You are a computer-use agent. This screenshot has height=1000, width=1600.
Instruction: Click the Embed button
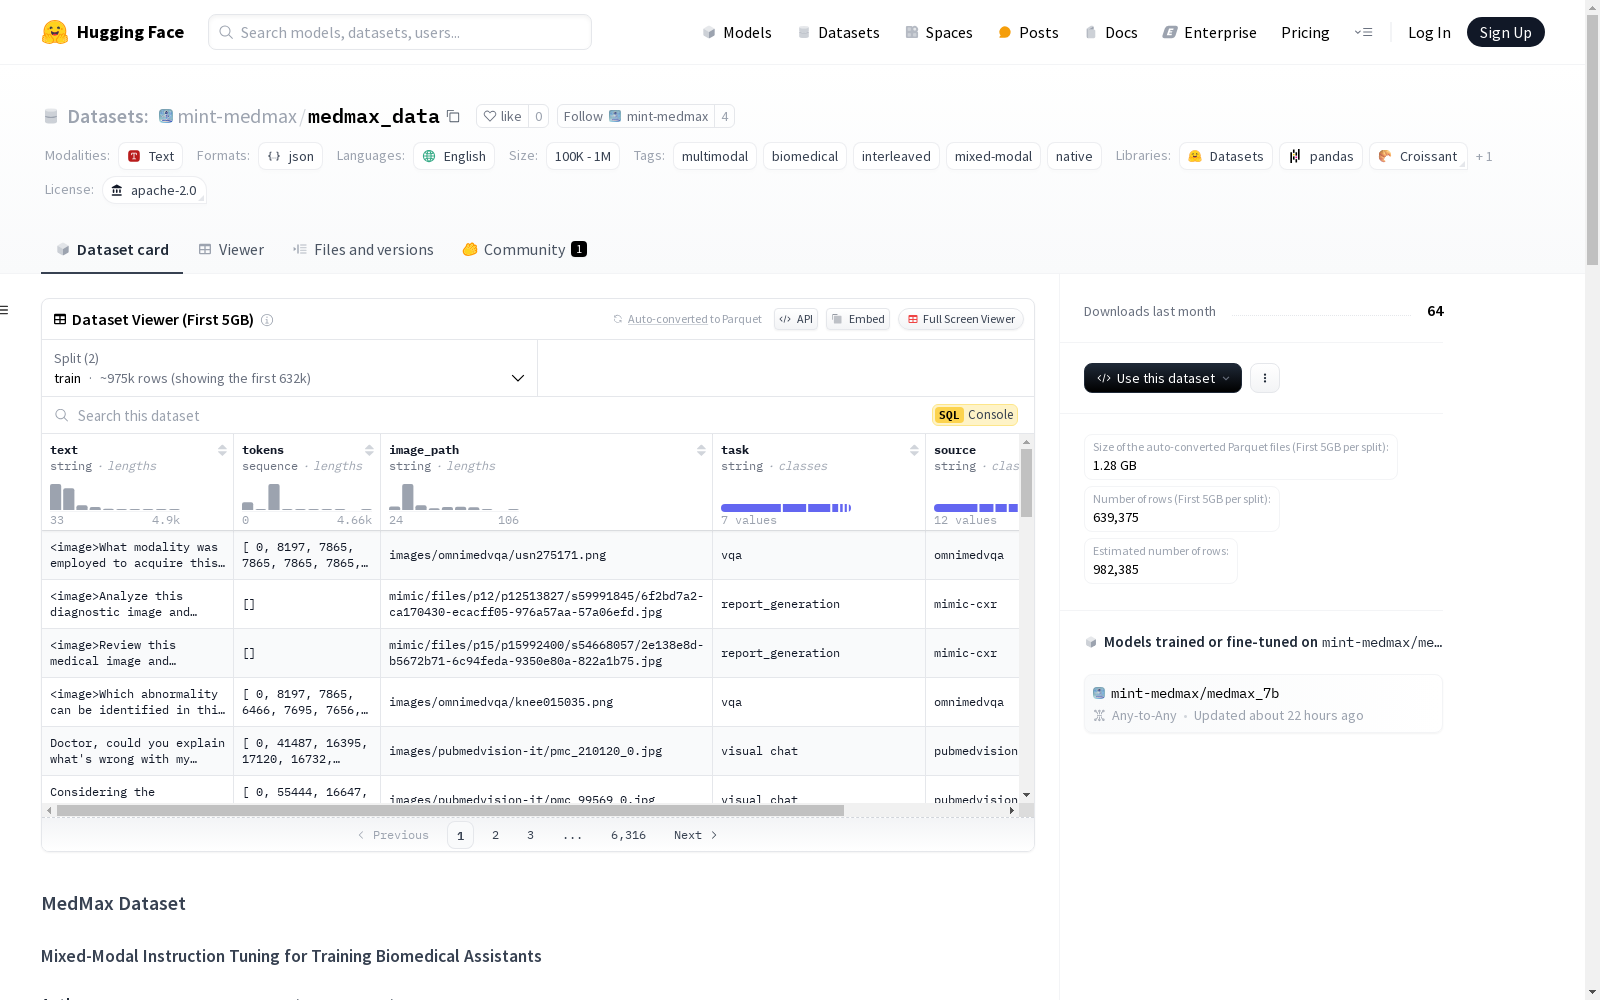pyautogui.click(x=858, y=319)
